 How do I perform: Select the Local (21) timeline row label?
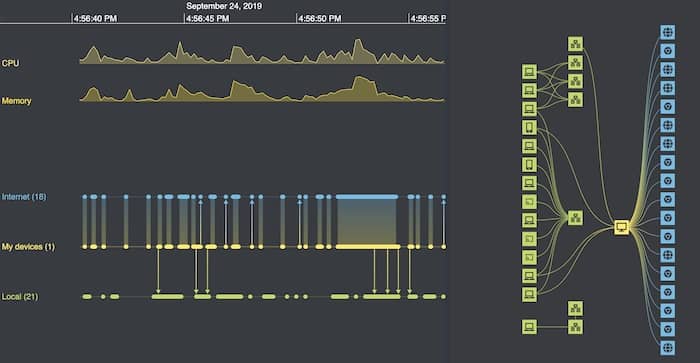coord(20,296)
